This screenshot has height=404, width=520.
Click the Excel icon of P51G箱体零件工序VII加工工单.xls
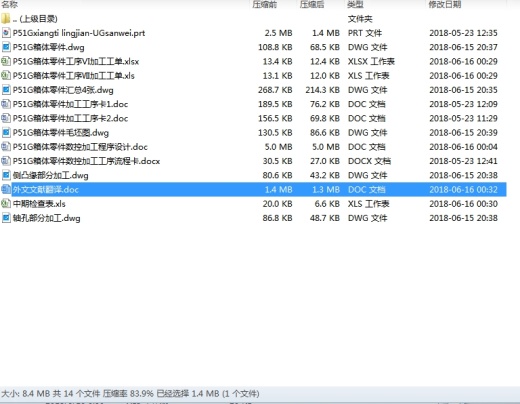coord(6,76)
